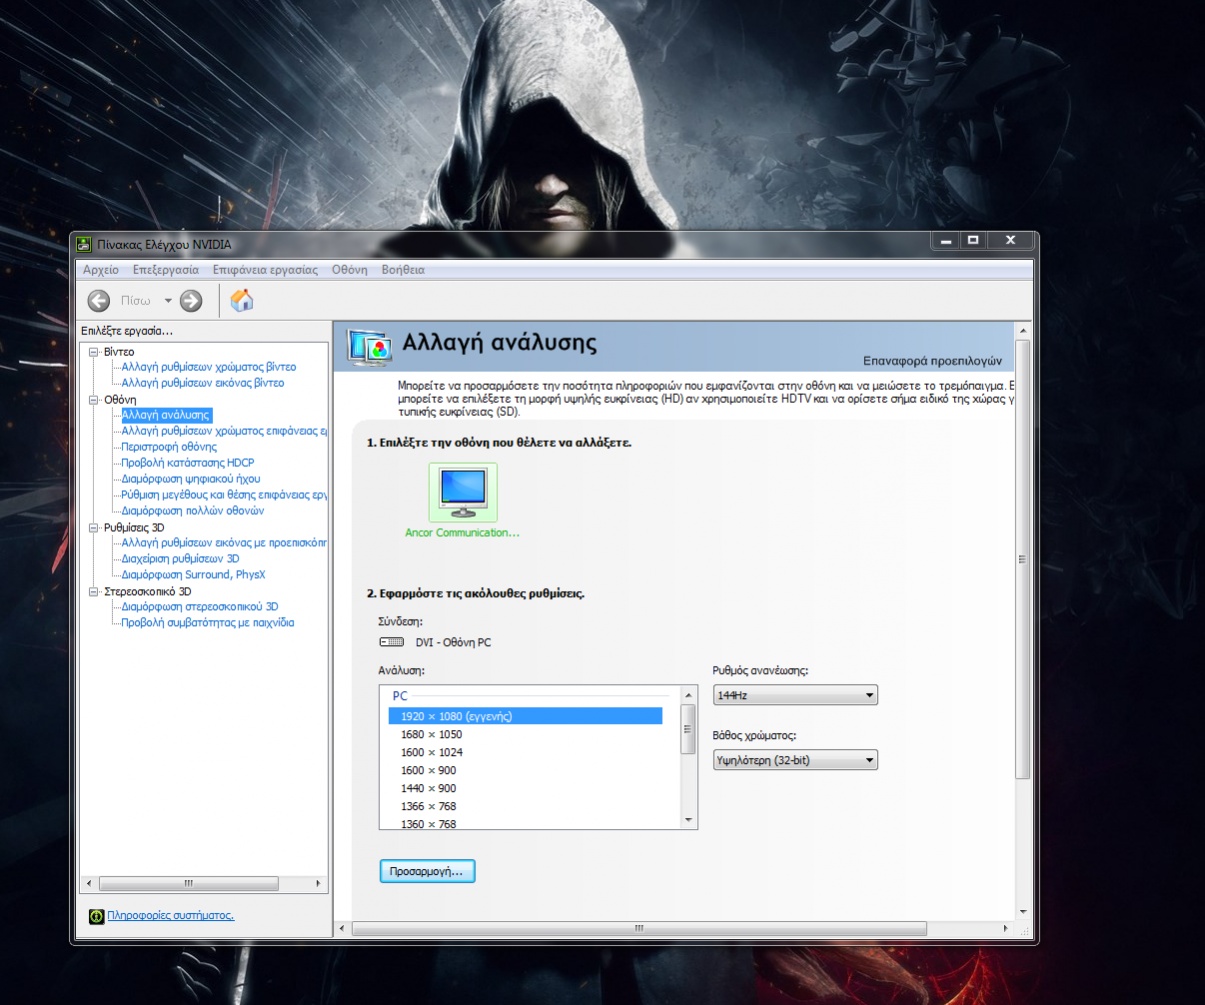Click the main panel scroll up arrow
This screenshot has width=1205, height=1005.
[1022, 329]
